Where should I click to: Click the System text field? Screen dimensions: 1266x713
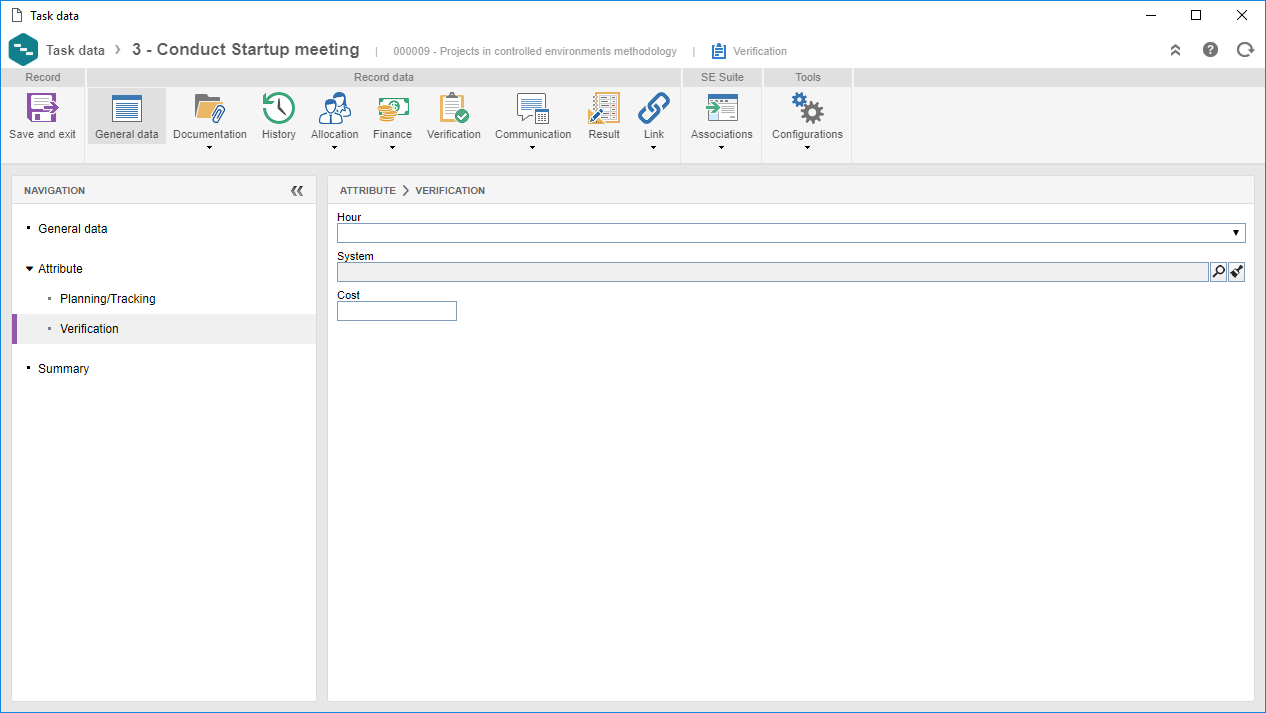[773, 272]
